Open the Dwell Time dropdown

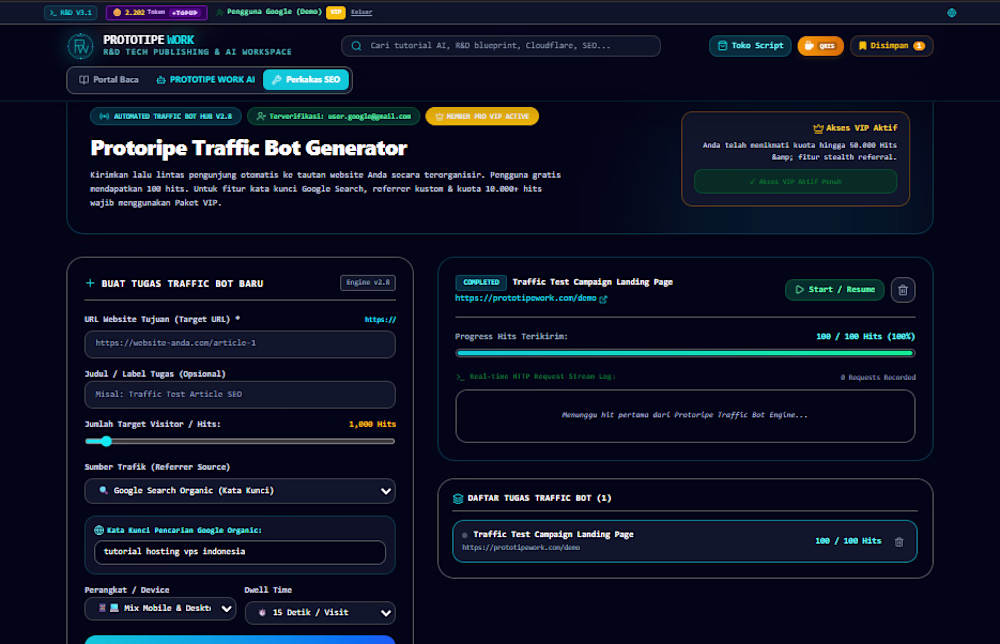pyautogui.click(x=320, y=613)
